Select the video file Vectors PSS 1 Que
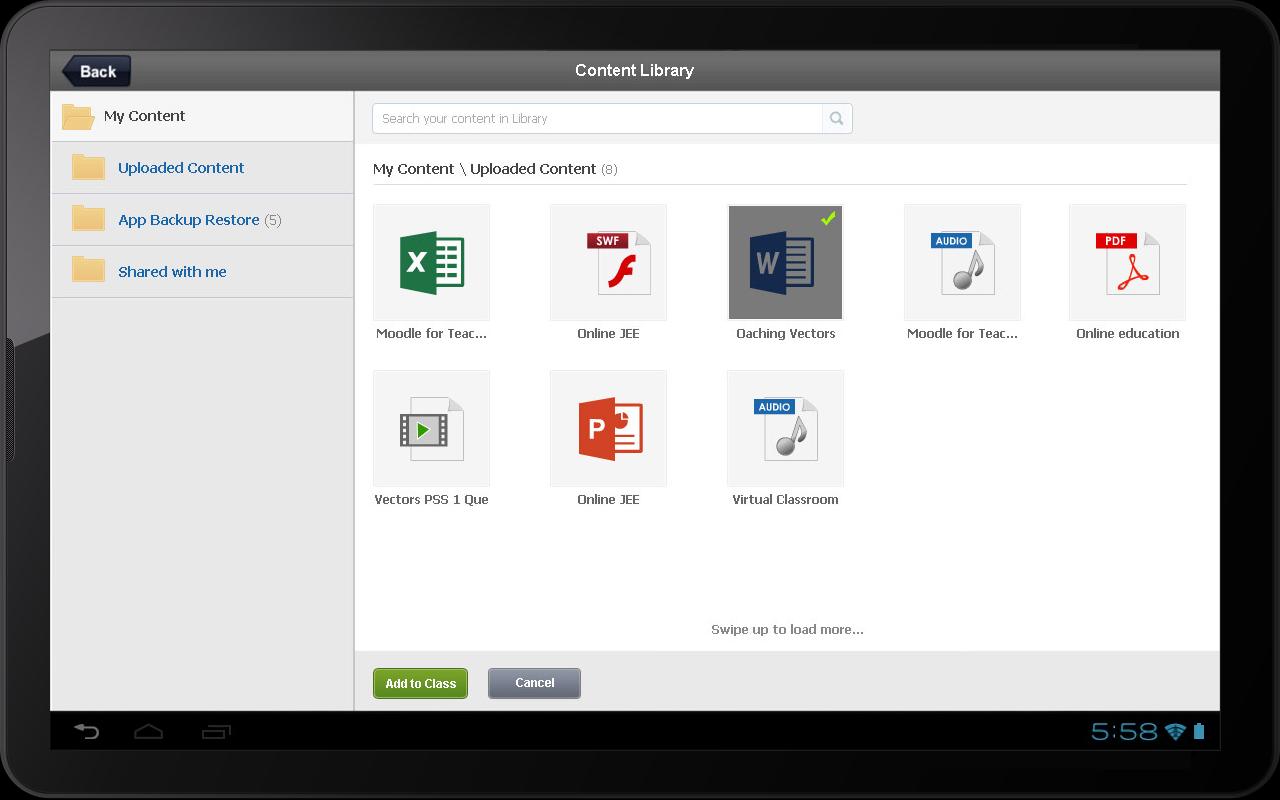This screenshot has height=800, width=1280. click(x=431, y=428)
